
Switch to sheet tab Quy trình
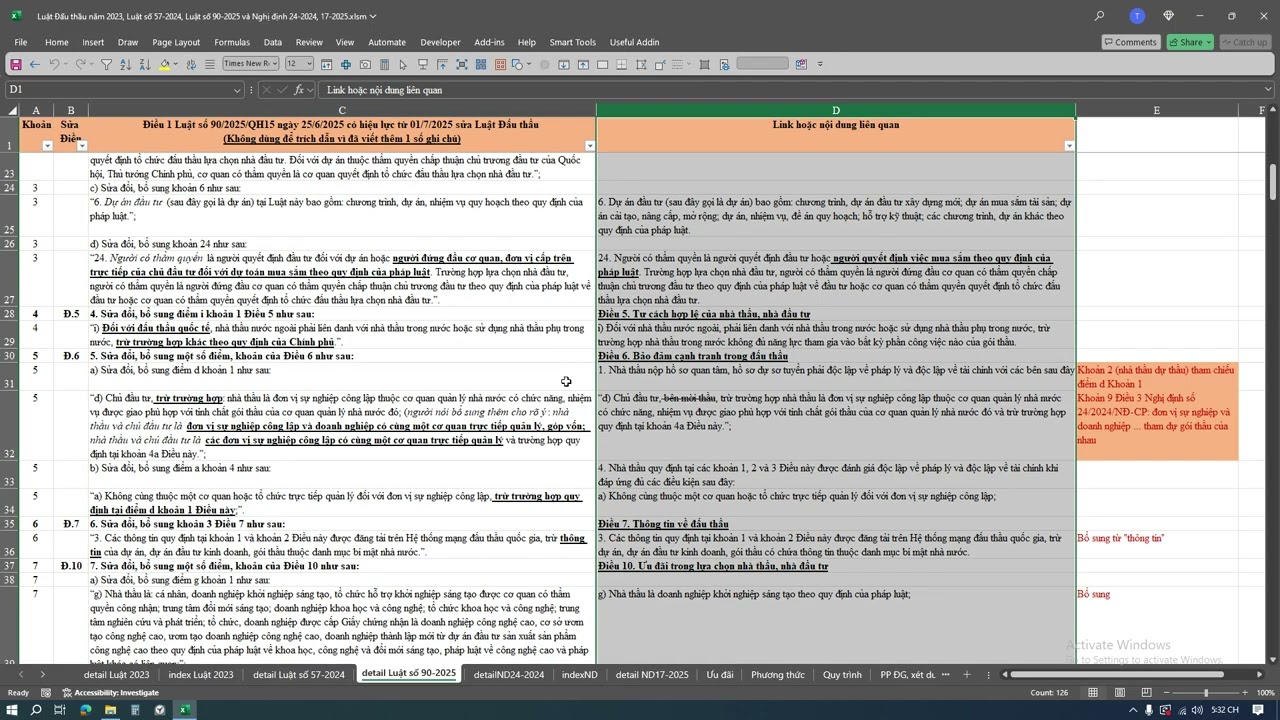pos(842,675)
